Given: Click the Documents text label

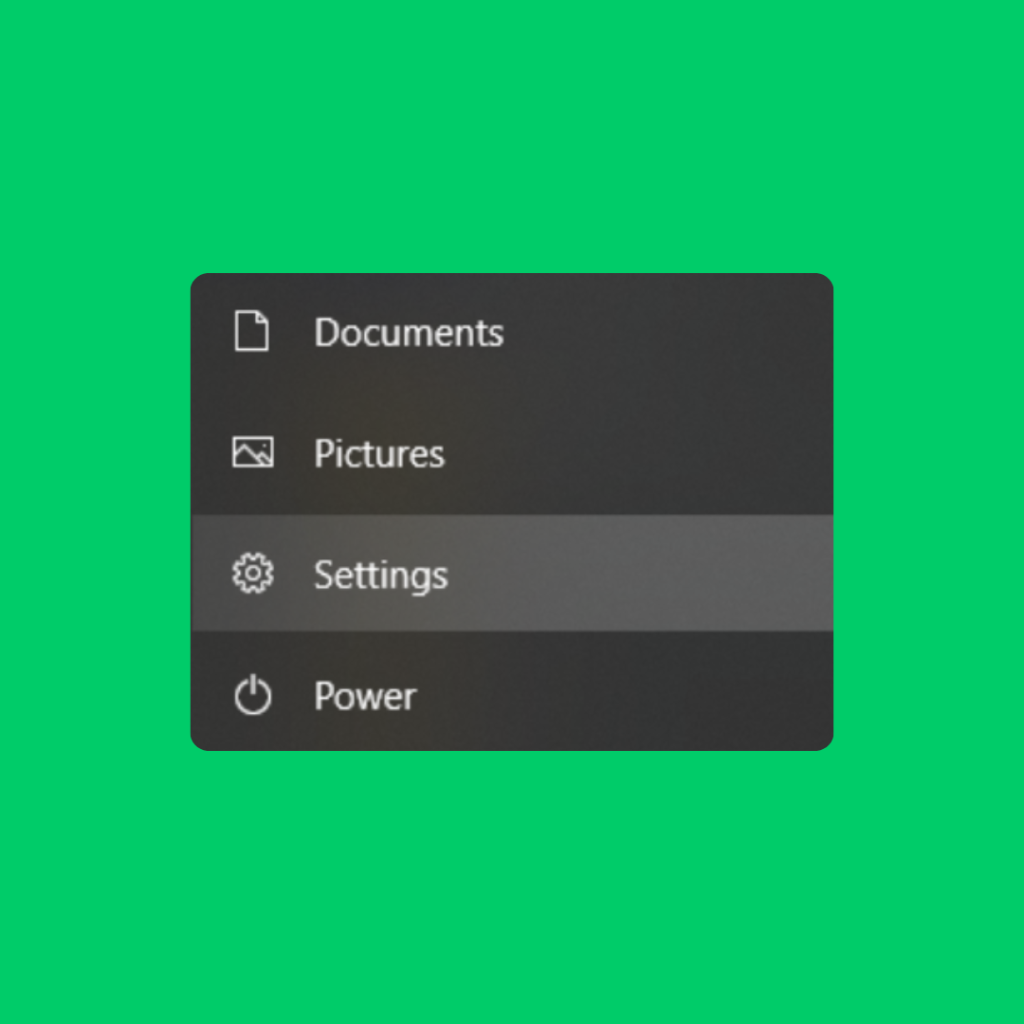Looking at the screenshot, I should coord(408,333).
